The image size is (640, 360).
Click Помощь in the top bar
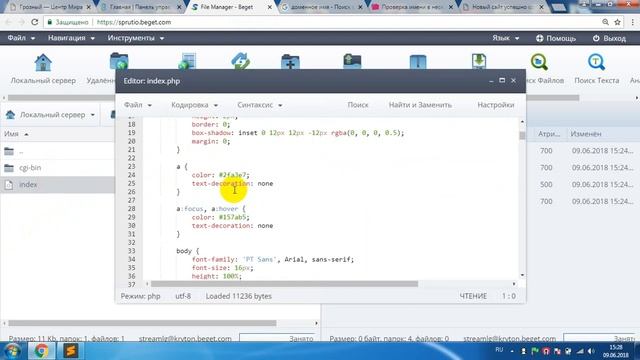[556, 38]
